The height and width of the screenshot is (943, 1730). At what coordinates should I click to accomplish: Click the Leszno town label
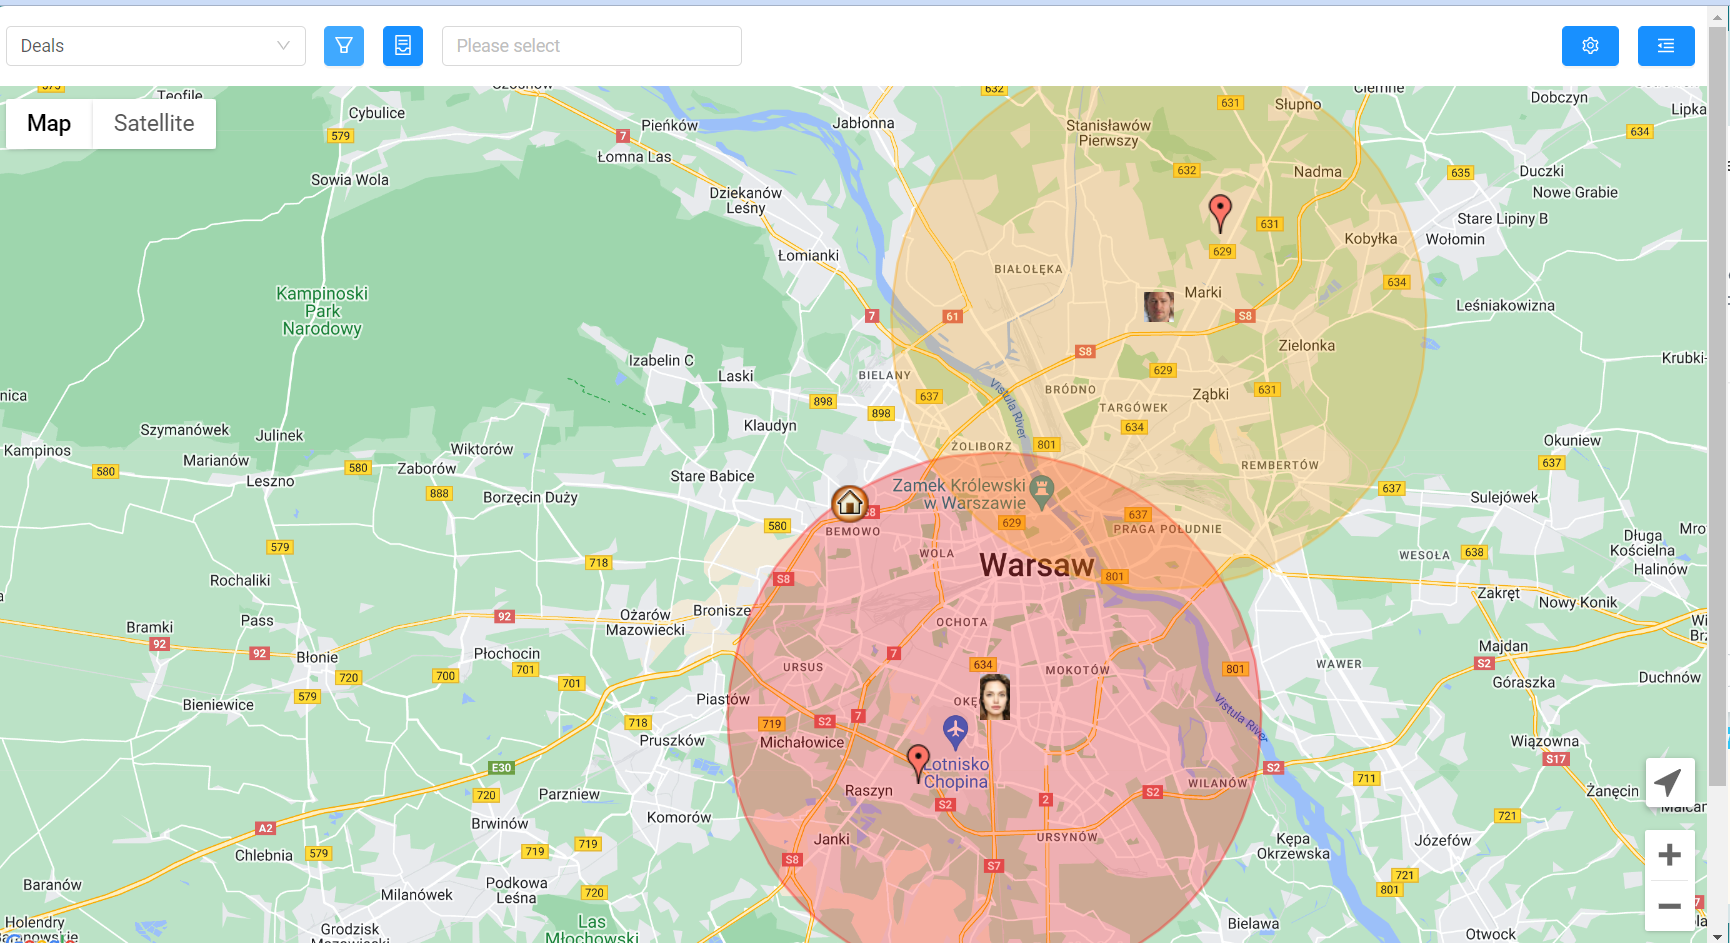click(x=270, y=481)
